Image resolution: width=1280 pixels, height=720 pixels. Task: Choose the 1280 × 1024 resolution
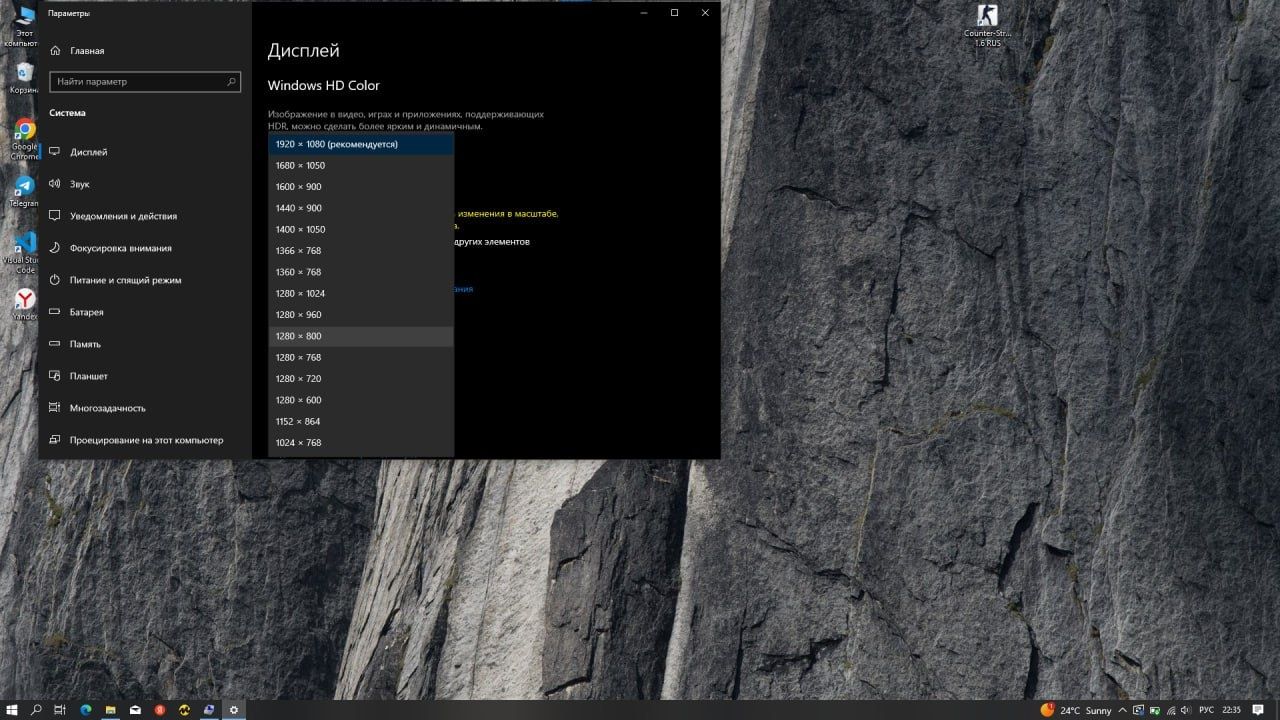coord(361,294)
